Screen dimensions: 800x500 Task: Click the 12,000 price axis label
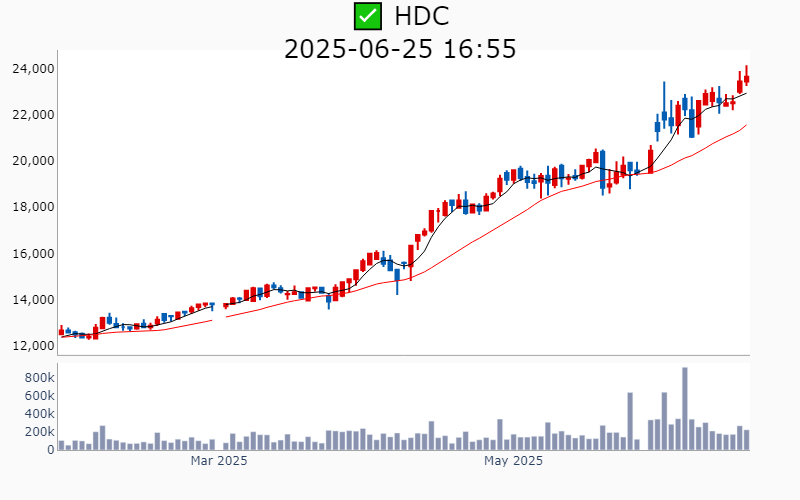click(33, 345)
